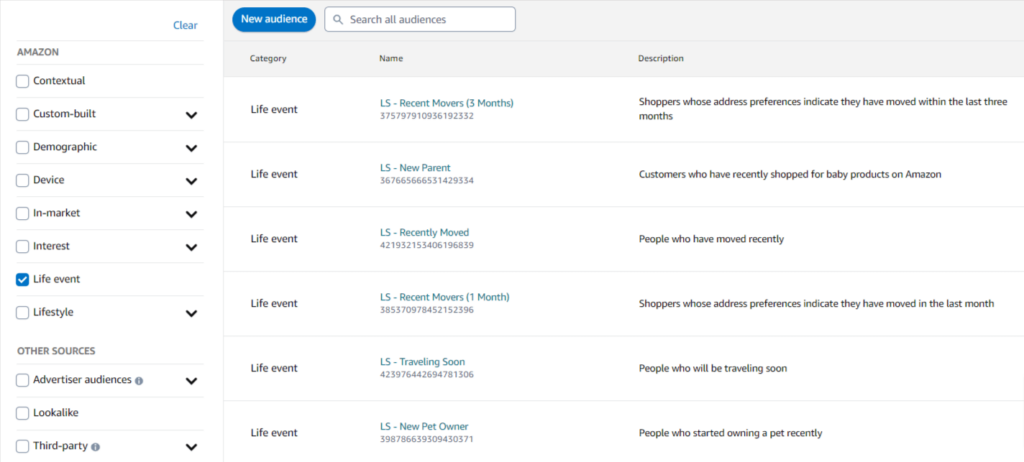Tick the Custom-built checkbox
This screenshot has height=462, width=1024.
(23, 114)
